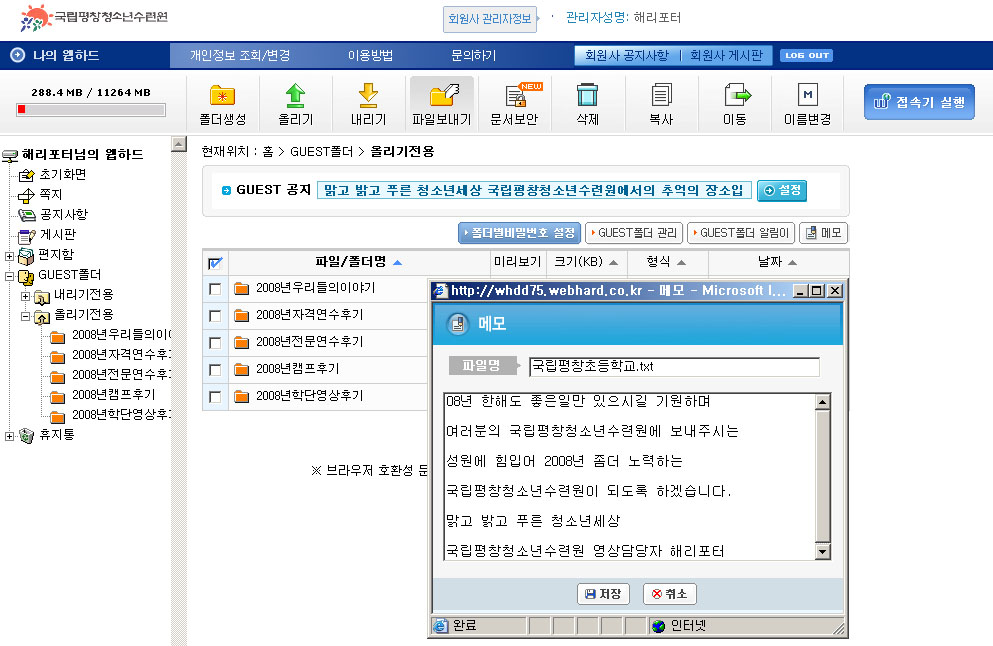Open 게시판 board in the sidebar
The width and height of the screenshot is (993, 646).
click(58, 234)
